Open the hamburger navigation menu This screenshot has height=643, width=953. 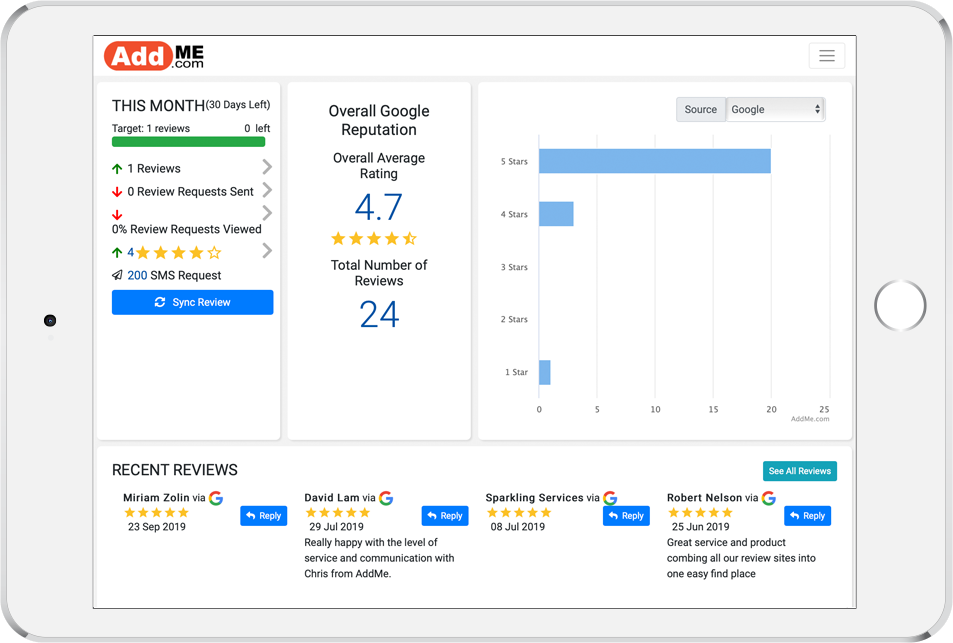826,56
